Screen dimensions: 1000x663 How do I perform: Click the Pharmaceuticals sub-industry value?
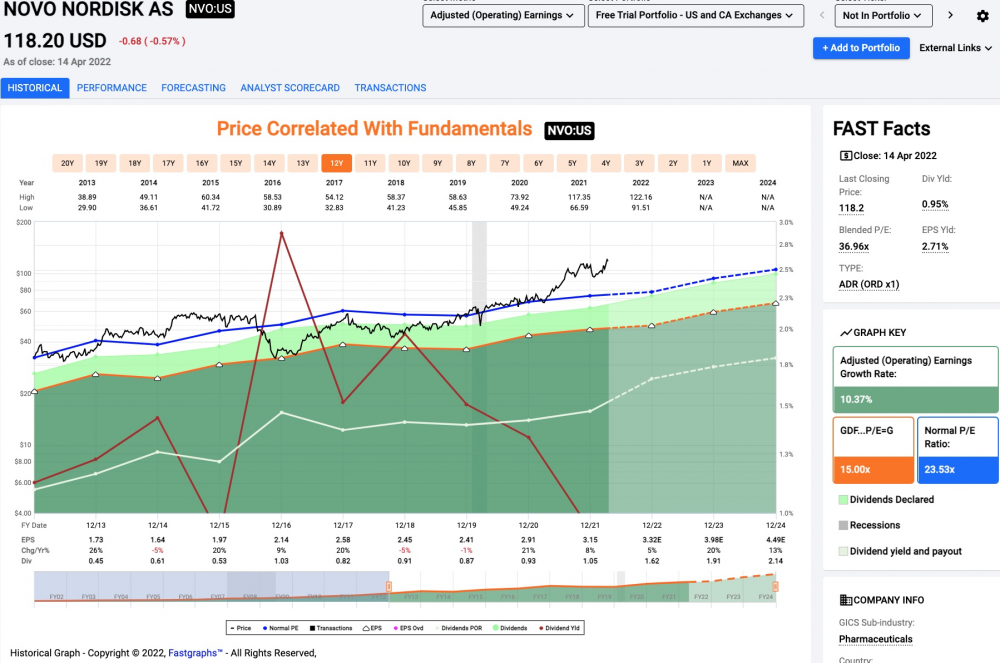click(x=876, y=639)
